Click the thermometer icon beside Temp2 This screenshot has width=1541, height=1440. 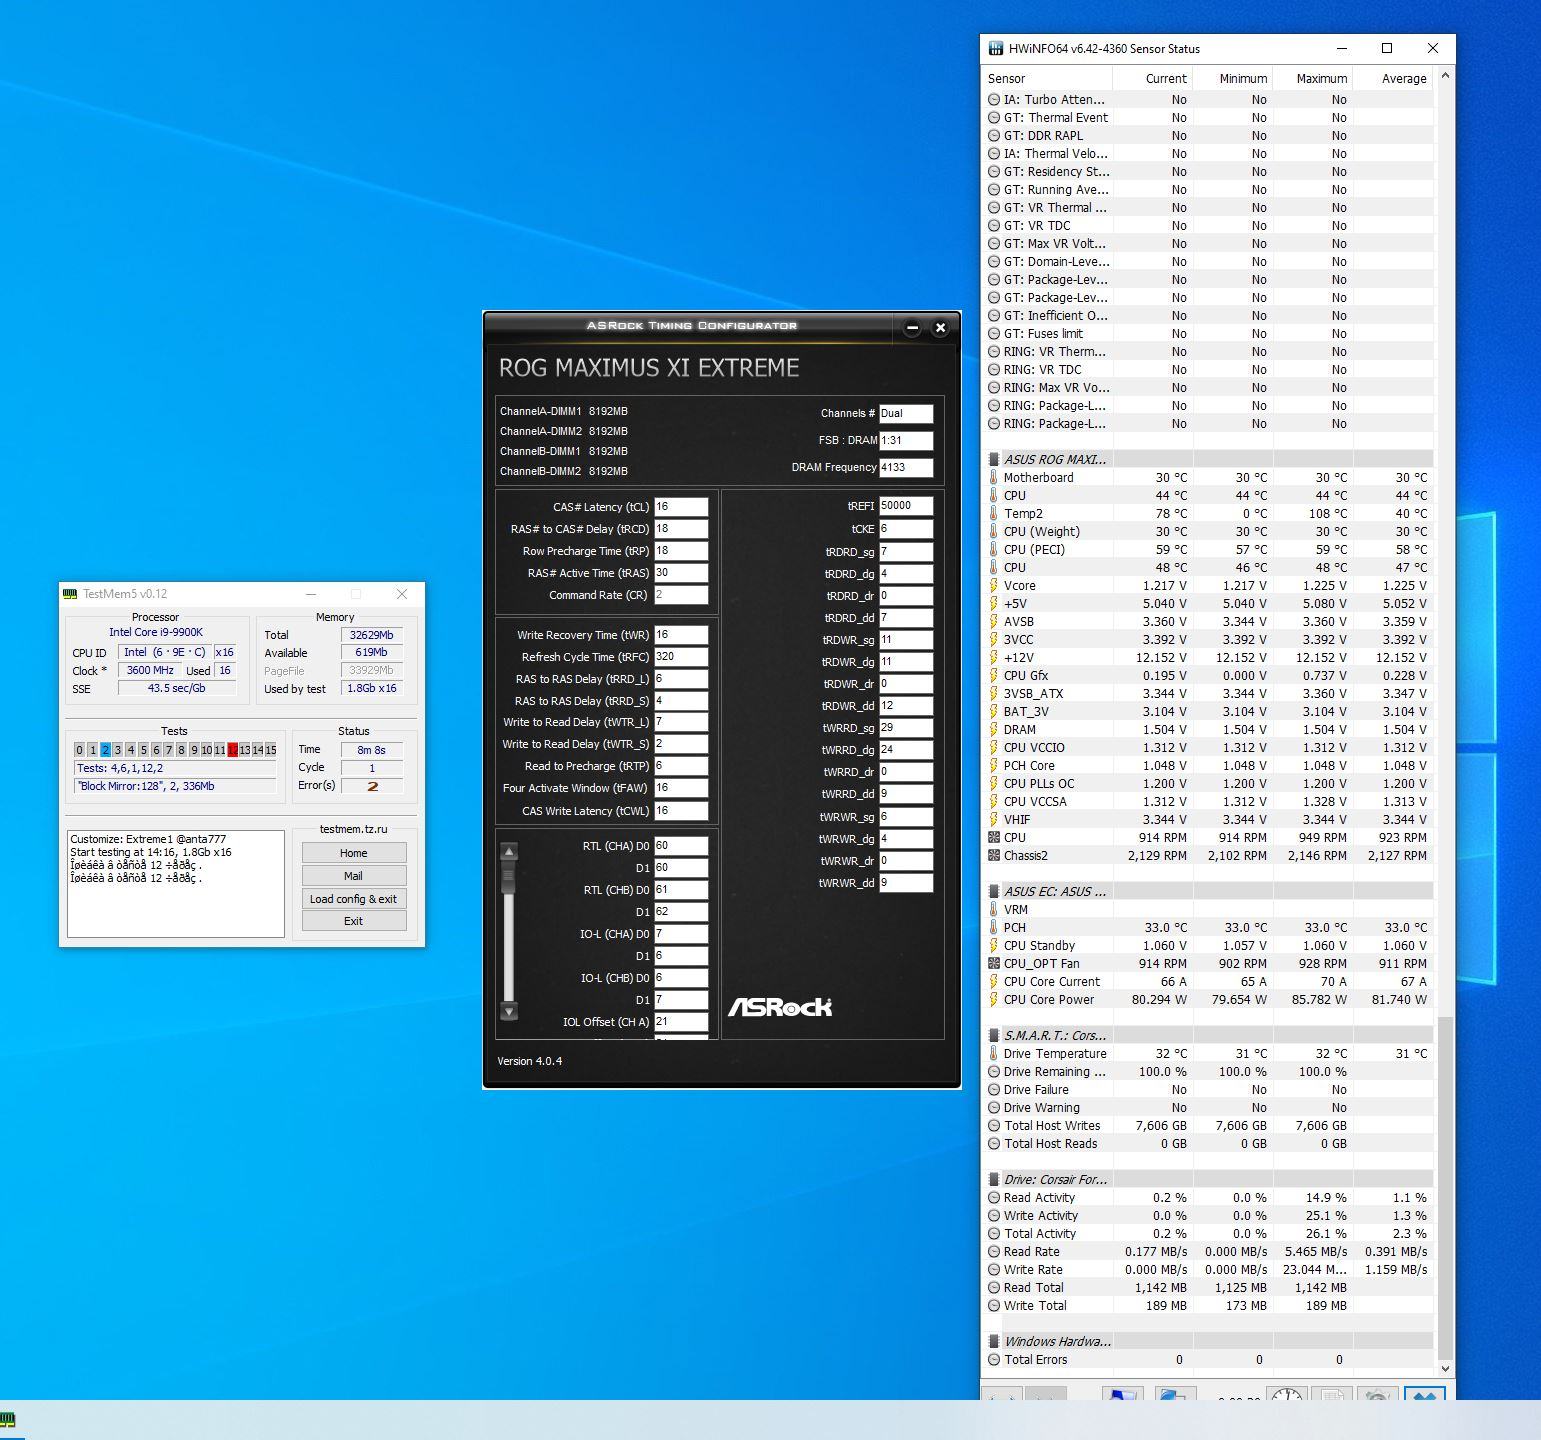tap(994, 513)
